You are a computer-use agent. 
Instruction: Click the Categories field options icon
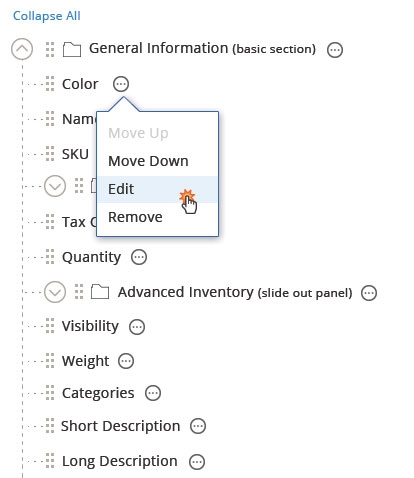(153, 393)
